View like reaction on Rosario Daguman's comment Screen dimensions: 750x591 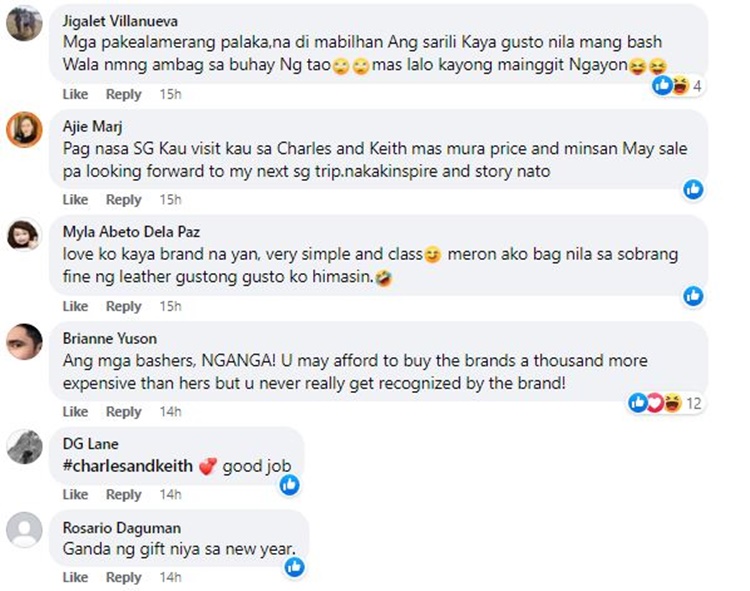[295, 567]
